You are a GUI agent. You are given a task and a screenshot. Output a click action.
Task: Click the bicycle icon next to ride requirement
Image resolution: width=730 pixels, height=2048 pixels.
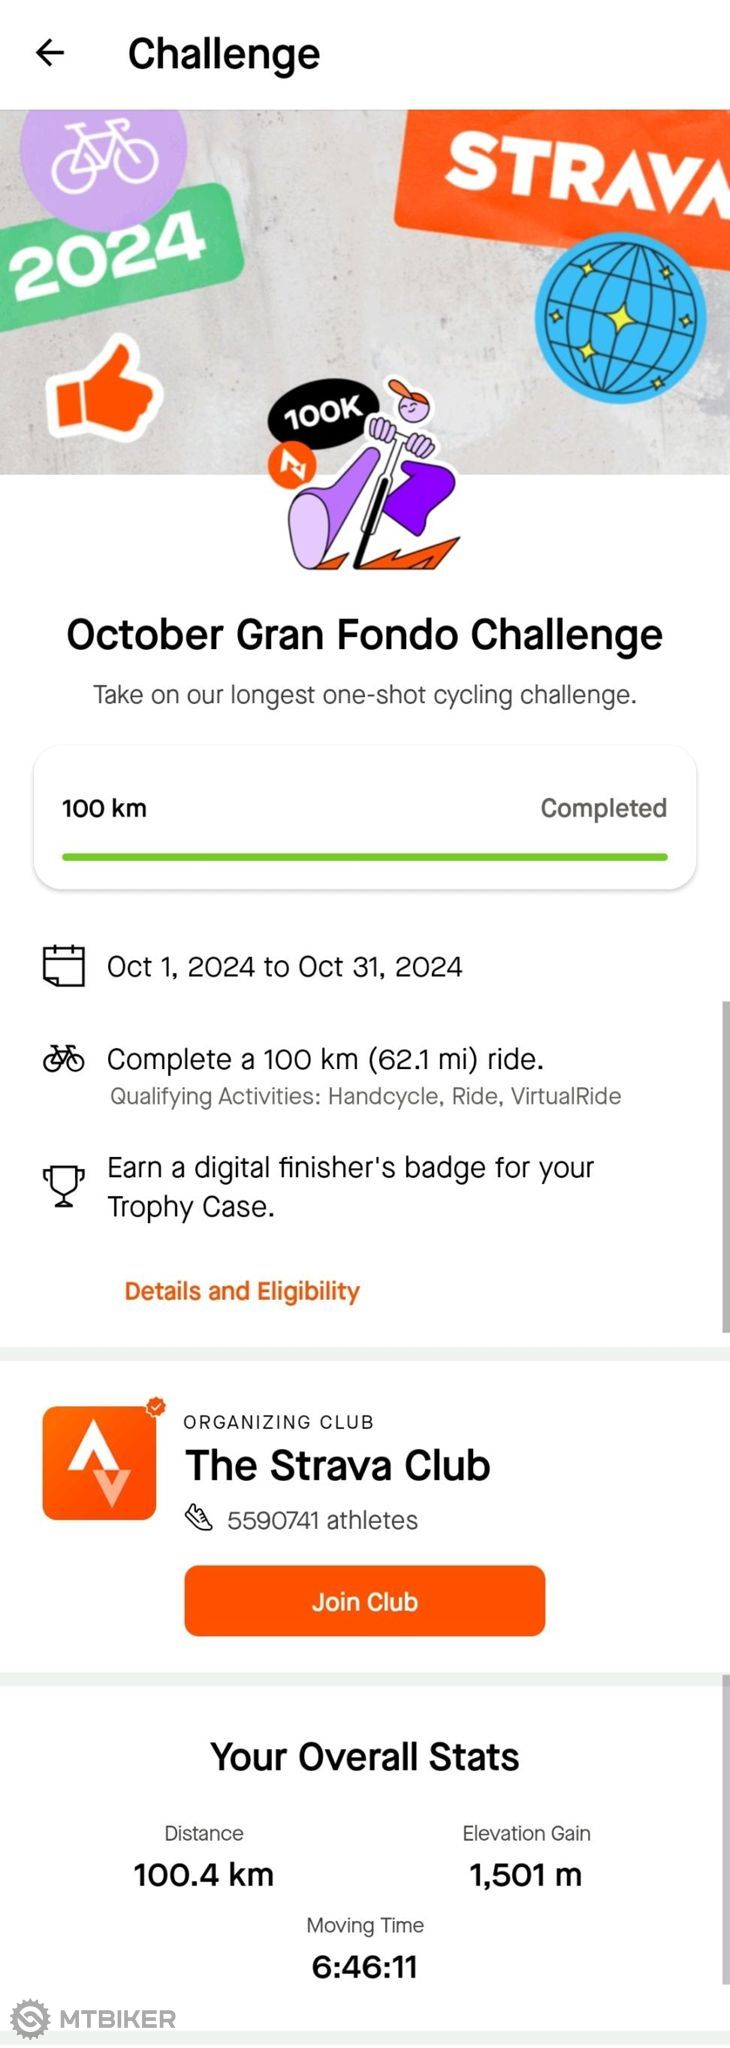pos(64,1058)
